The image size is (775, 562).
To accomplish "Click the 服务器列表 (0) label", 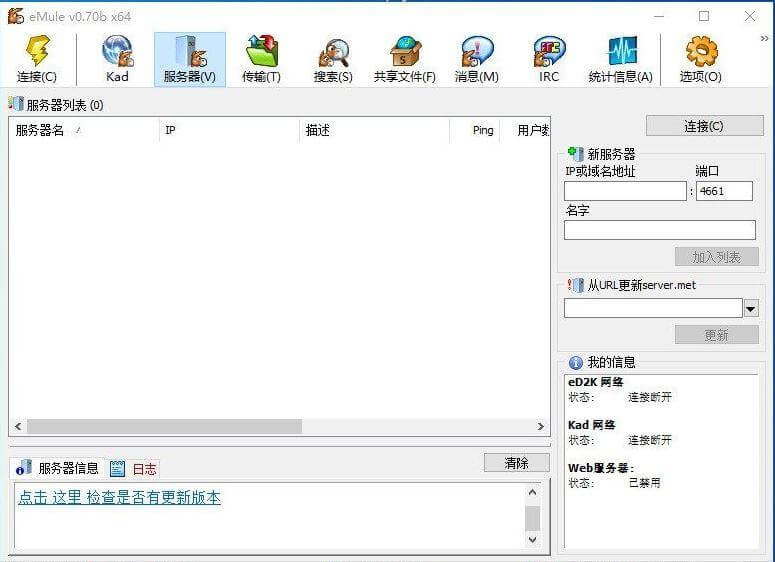I will [65, 105].
